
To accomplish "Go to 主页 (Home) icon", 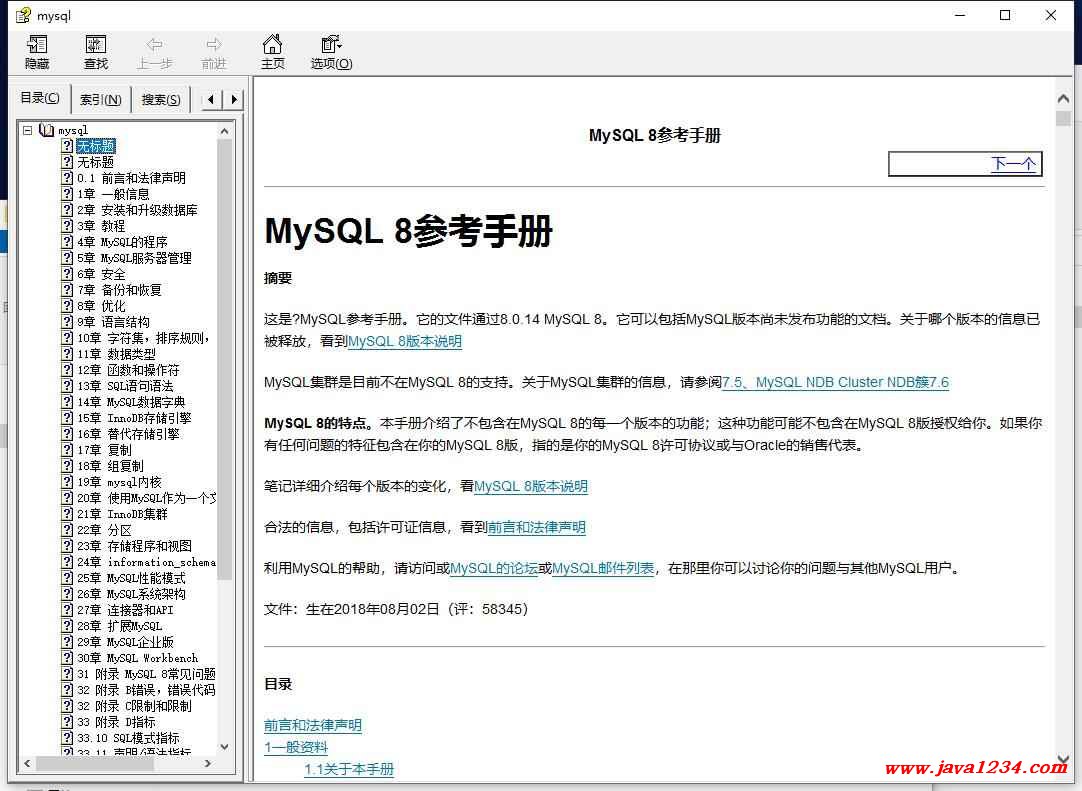I will [273, 44].
